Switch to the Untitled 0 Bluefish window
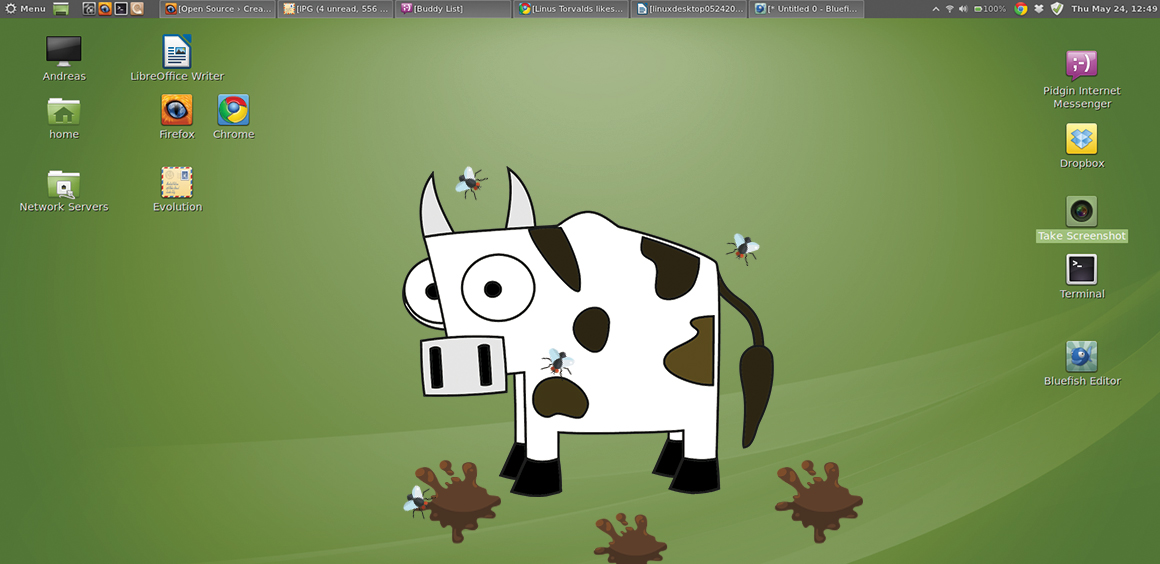1160x564 pixels. [806, 9]
